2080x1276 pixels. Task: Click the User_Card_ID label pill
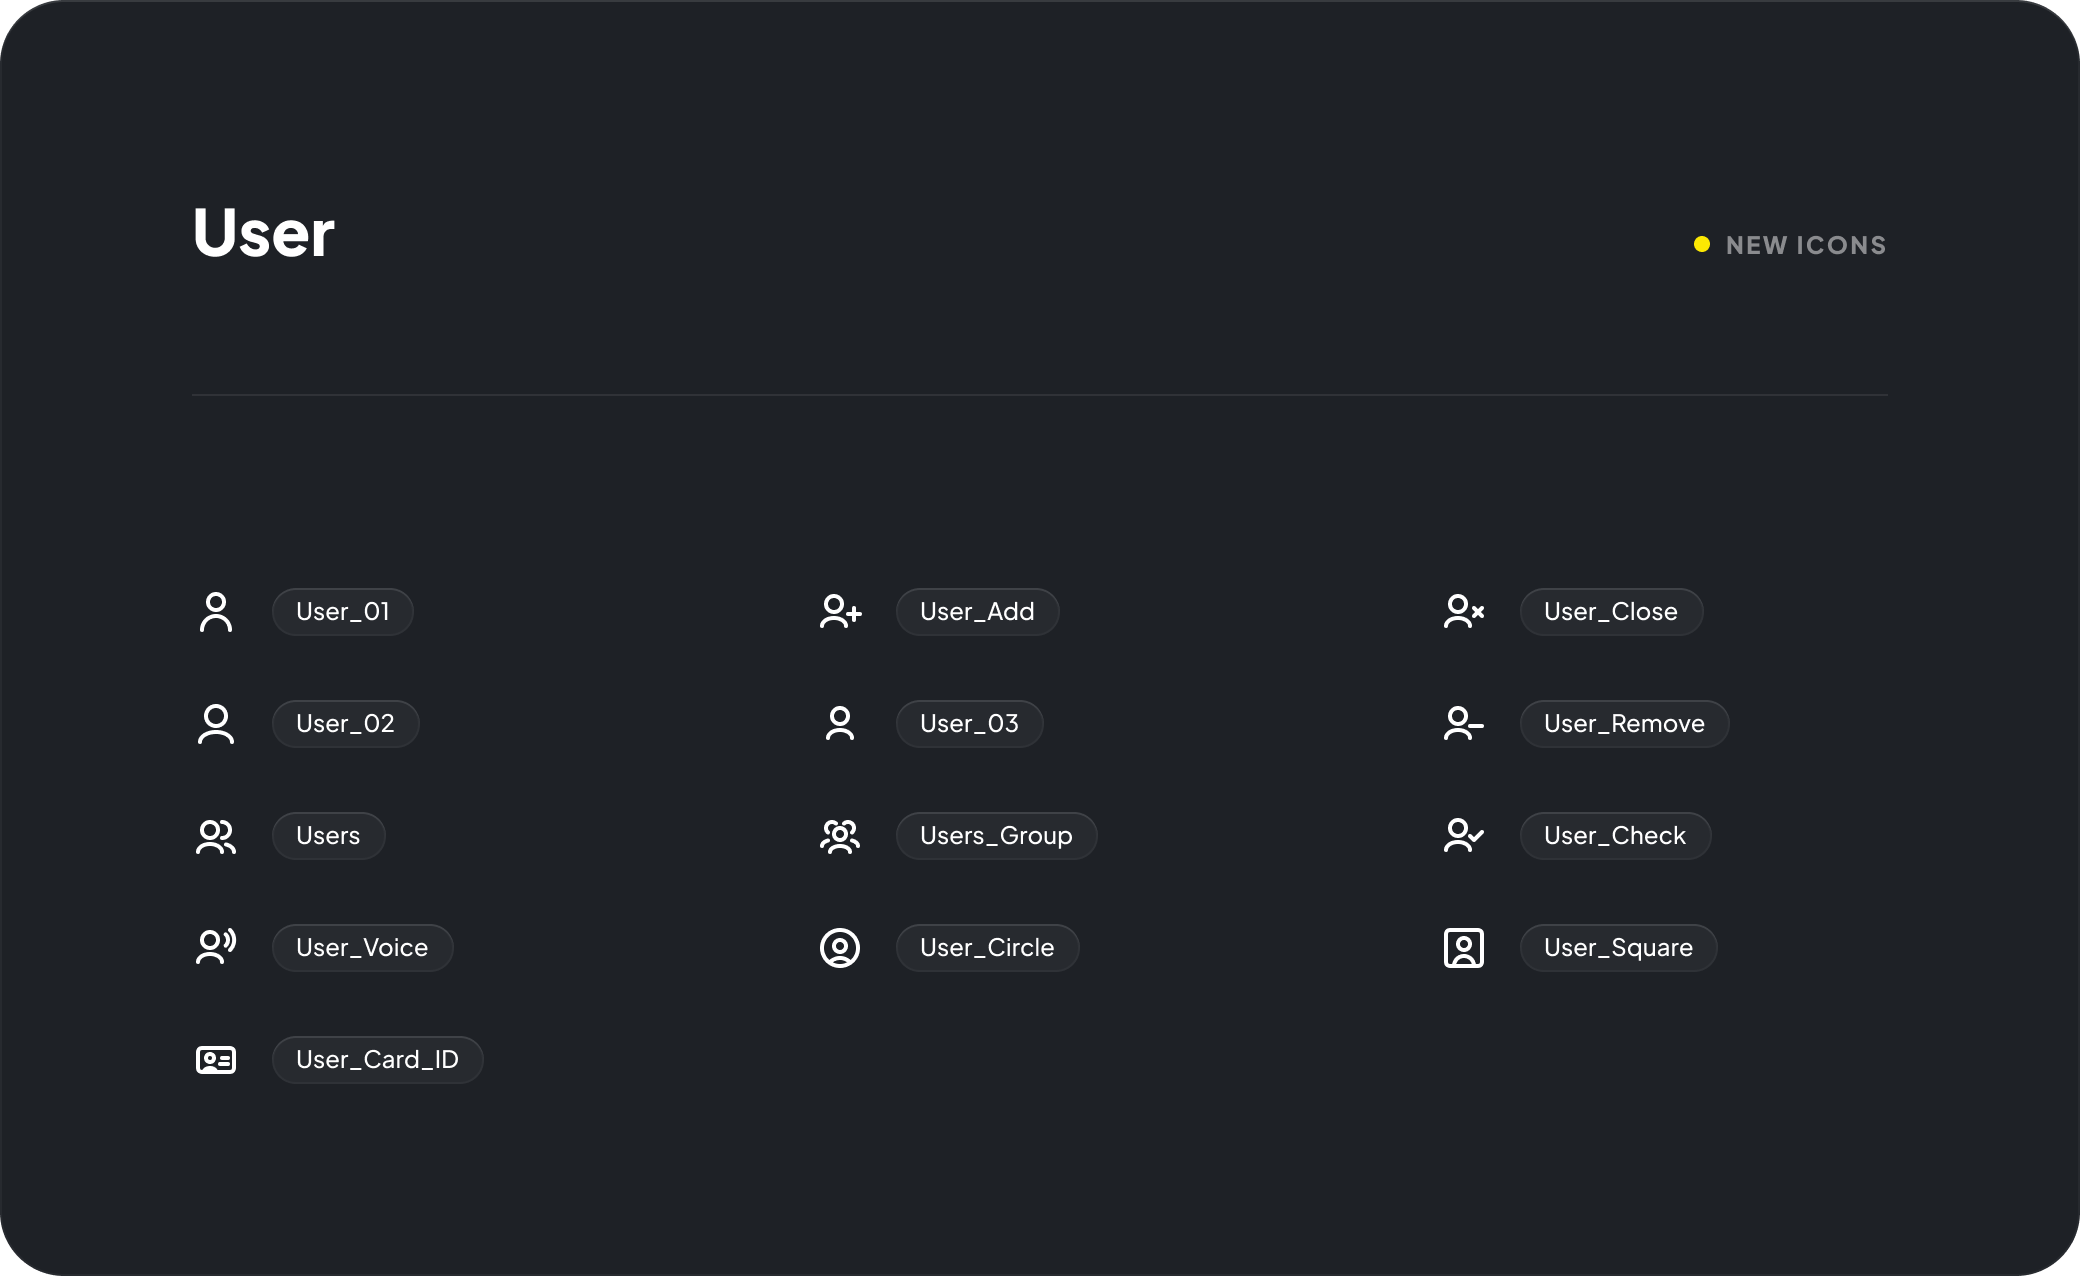point(377,1060)
